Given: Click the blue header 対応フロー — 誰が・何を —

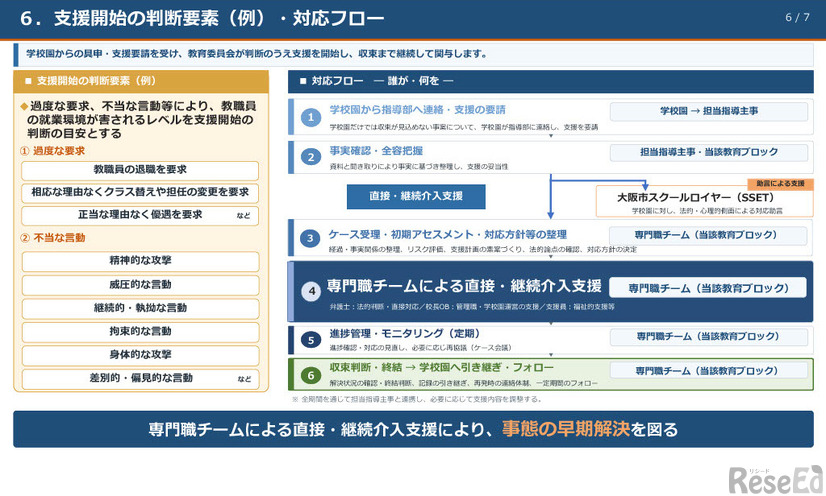Looking at the screenshot, I should click(550, 81).
